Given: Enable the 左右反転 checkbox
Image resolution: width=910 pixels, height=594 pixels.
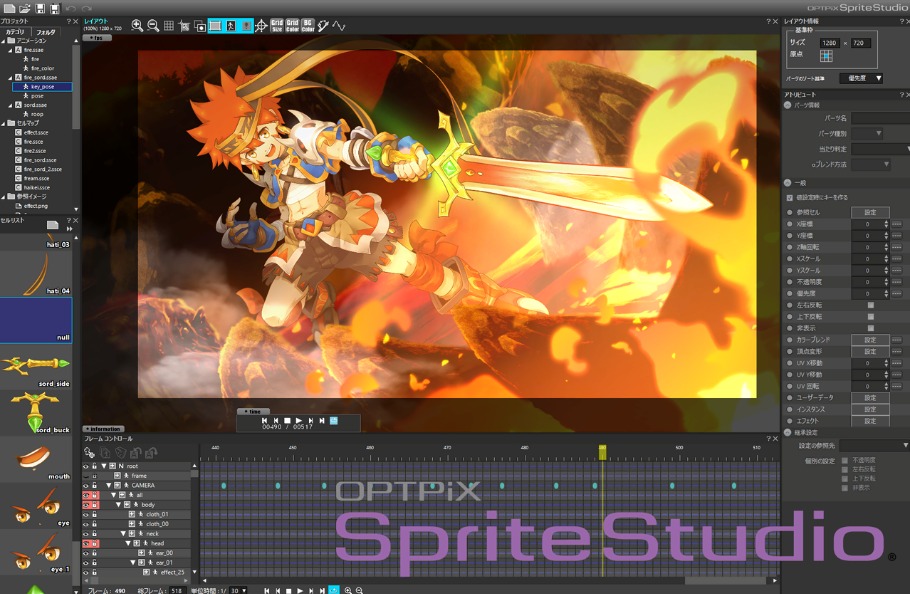Looking at the screenshot, I should tap(870, 305).
